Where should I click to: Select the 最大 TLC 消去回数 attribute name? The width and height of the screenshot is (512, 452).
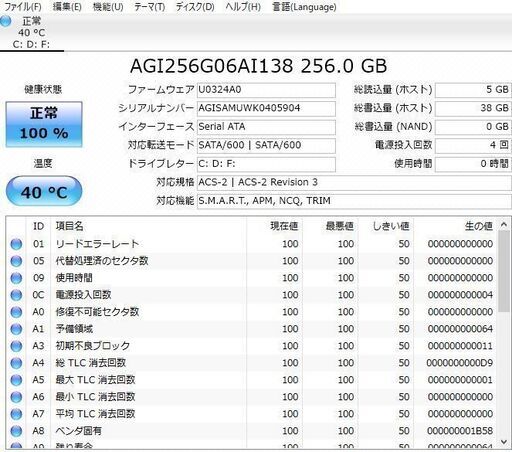(x=95, y=380)
